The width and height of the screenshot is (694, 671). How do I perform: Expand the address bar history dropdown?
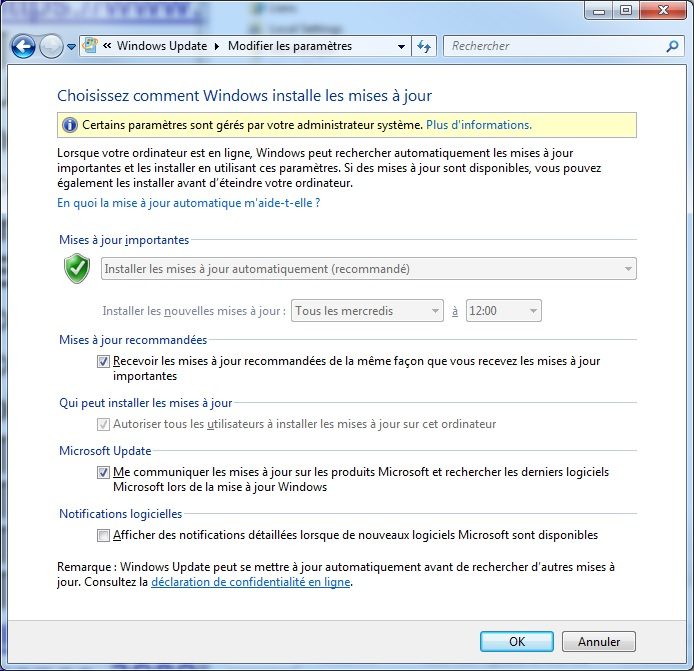tap(401, 46)
